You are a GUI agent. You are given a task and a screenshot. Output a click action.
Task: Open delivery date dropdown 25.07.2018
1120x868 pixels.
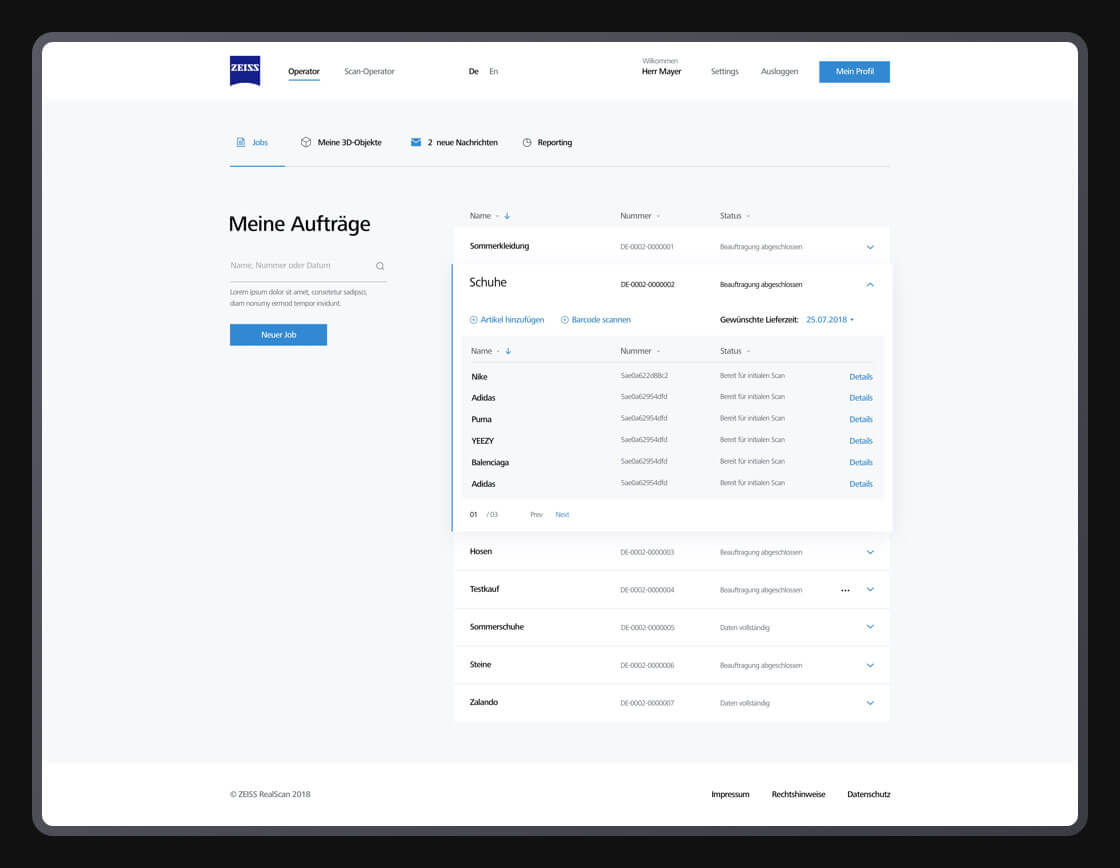click(x=830, y=320)
